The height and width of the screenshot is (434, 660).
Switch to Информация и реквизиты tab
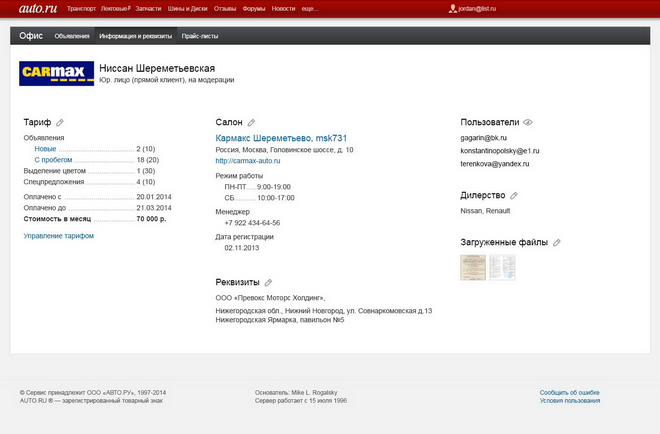136,36
